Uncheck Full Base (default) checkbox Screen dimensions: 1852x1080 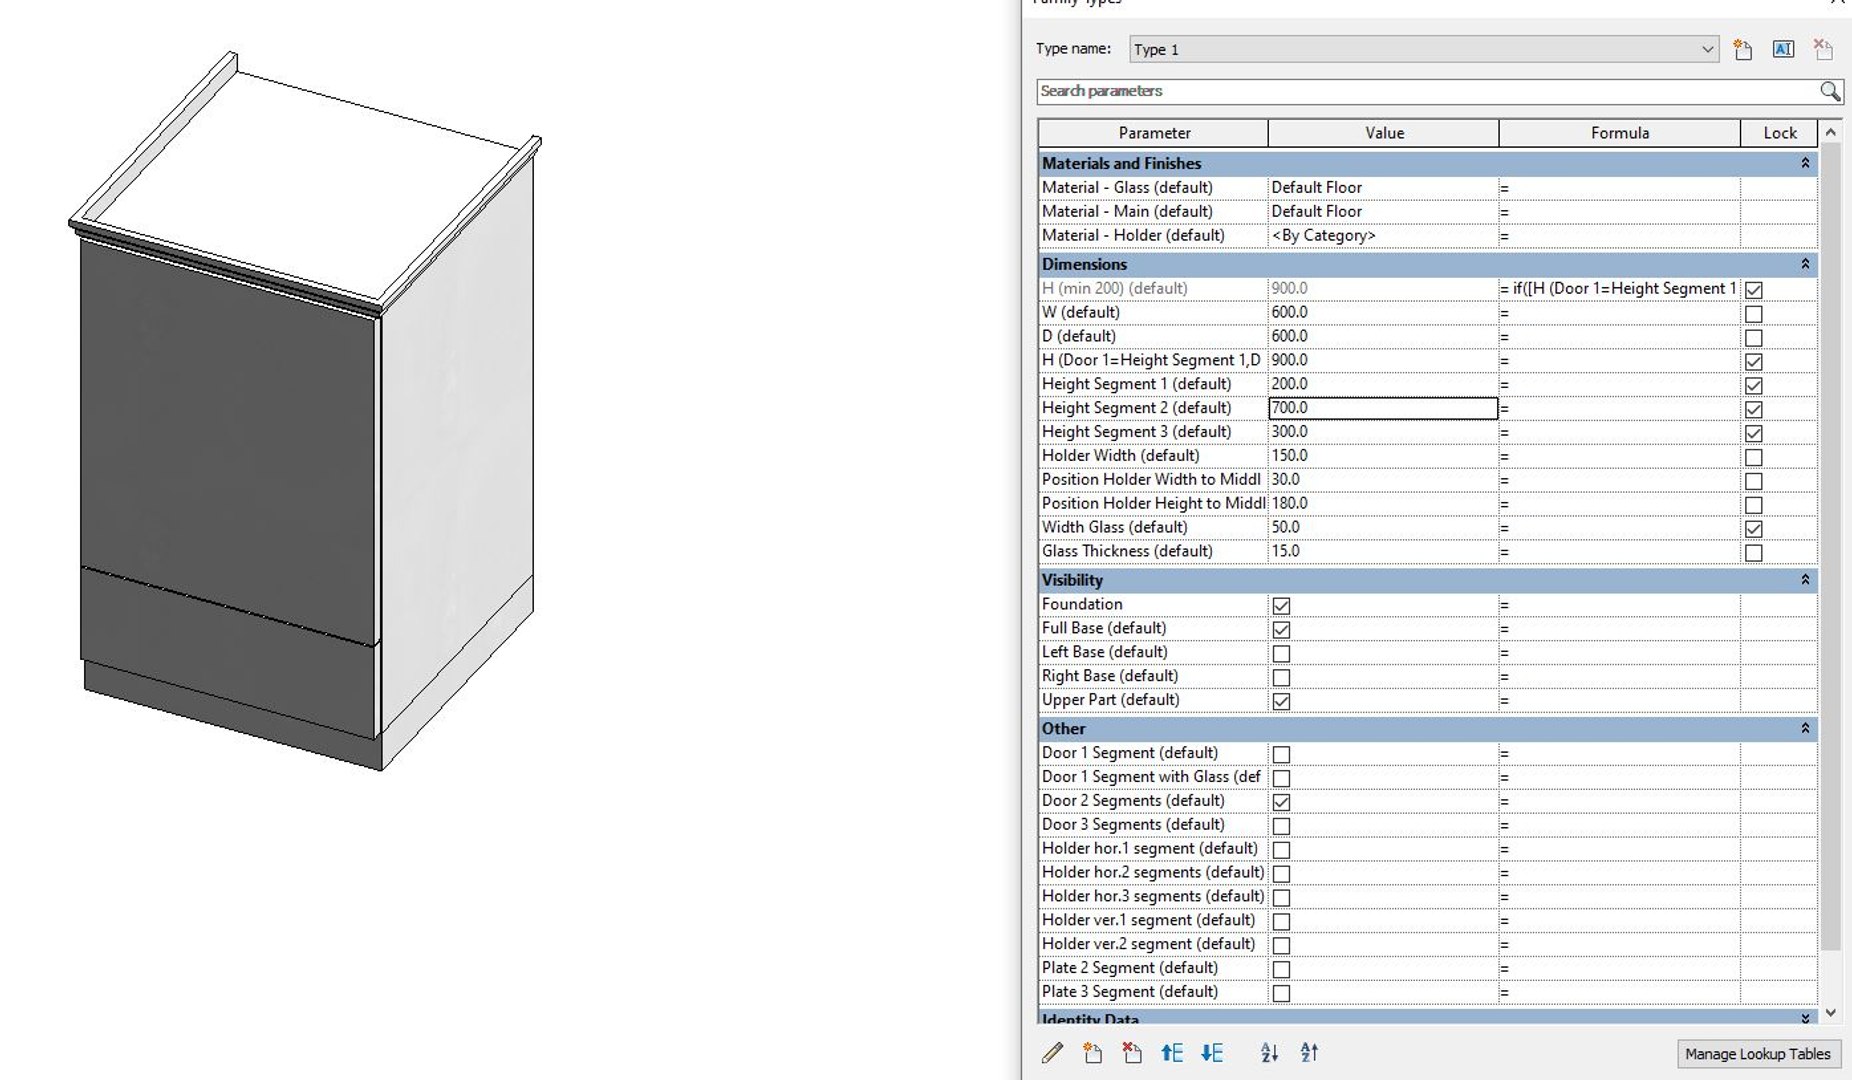[x=1281, y=629]
